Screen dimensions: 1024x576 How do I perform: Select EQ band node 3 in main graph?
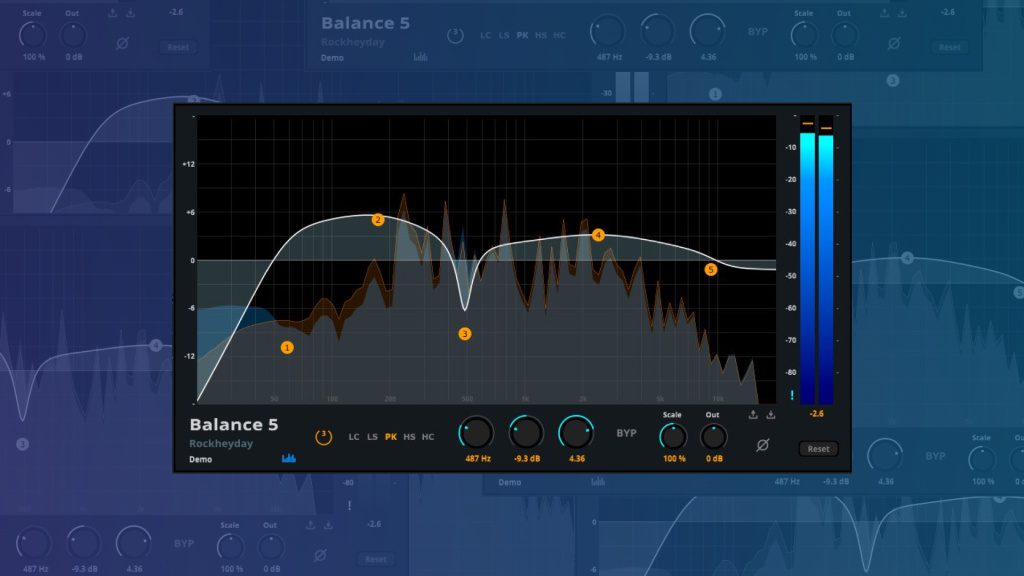pyautogui.click(x=464, y=334)
